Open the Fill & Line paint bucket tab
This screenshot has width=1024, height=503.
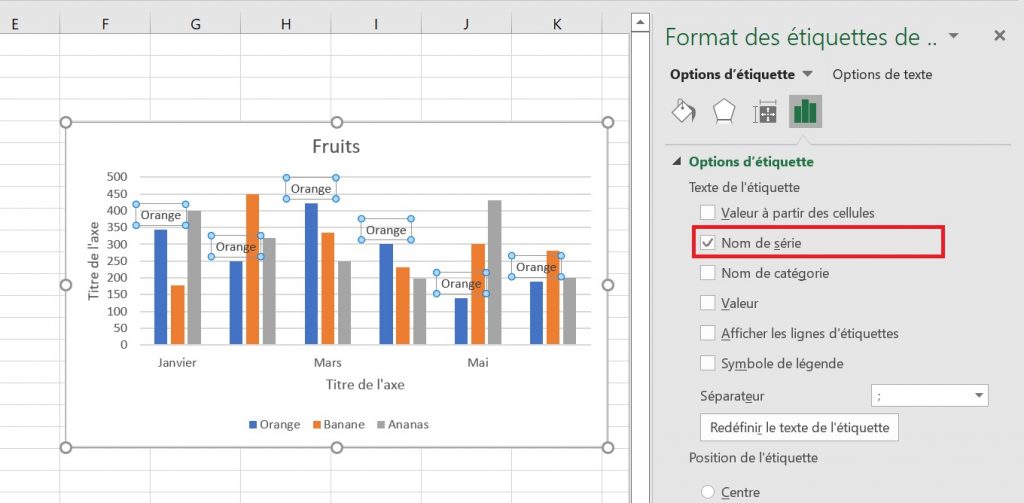pyautogui.click(x=683, y=112)
